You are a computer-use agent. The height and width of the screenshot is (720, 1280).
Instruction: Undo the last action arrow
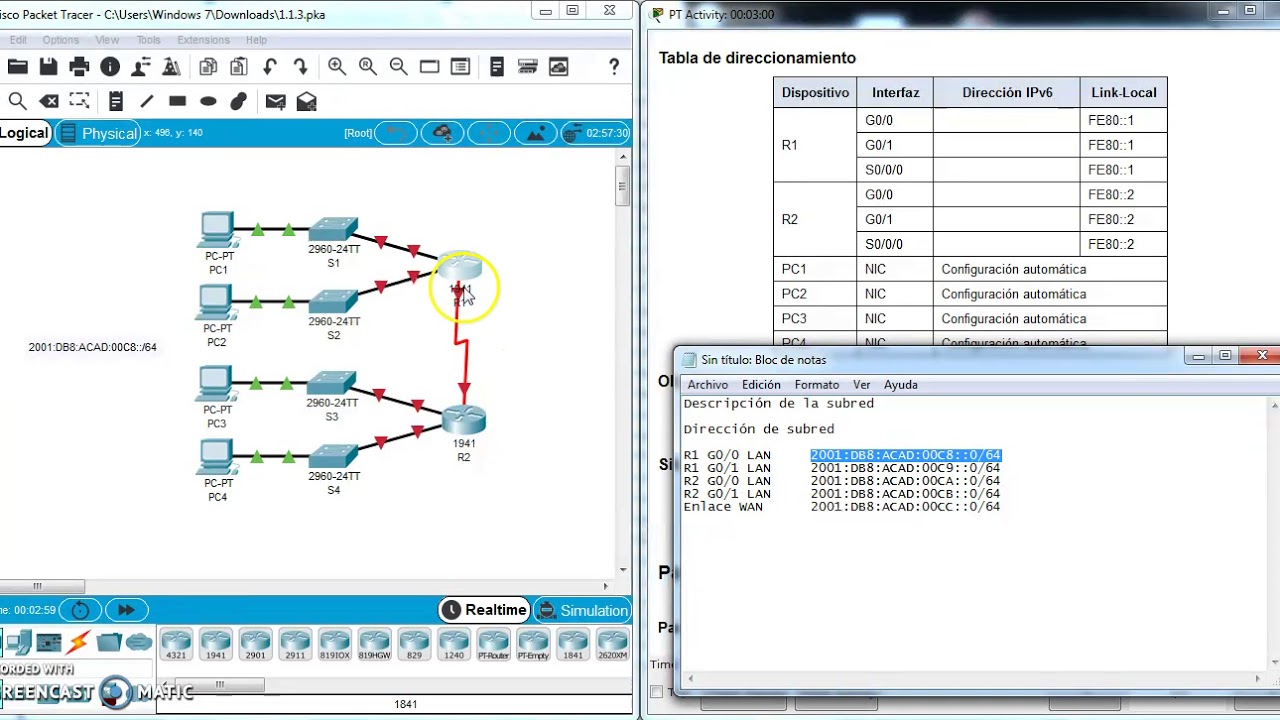270,67
